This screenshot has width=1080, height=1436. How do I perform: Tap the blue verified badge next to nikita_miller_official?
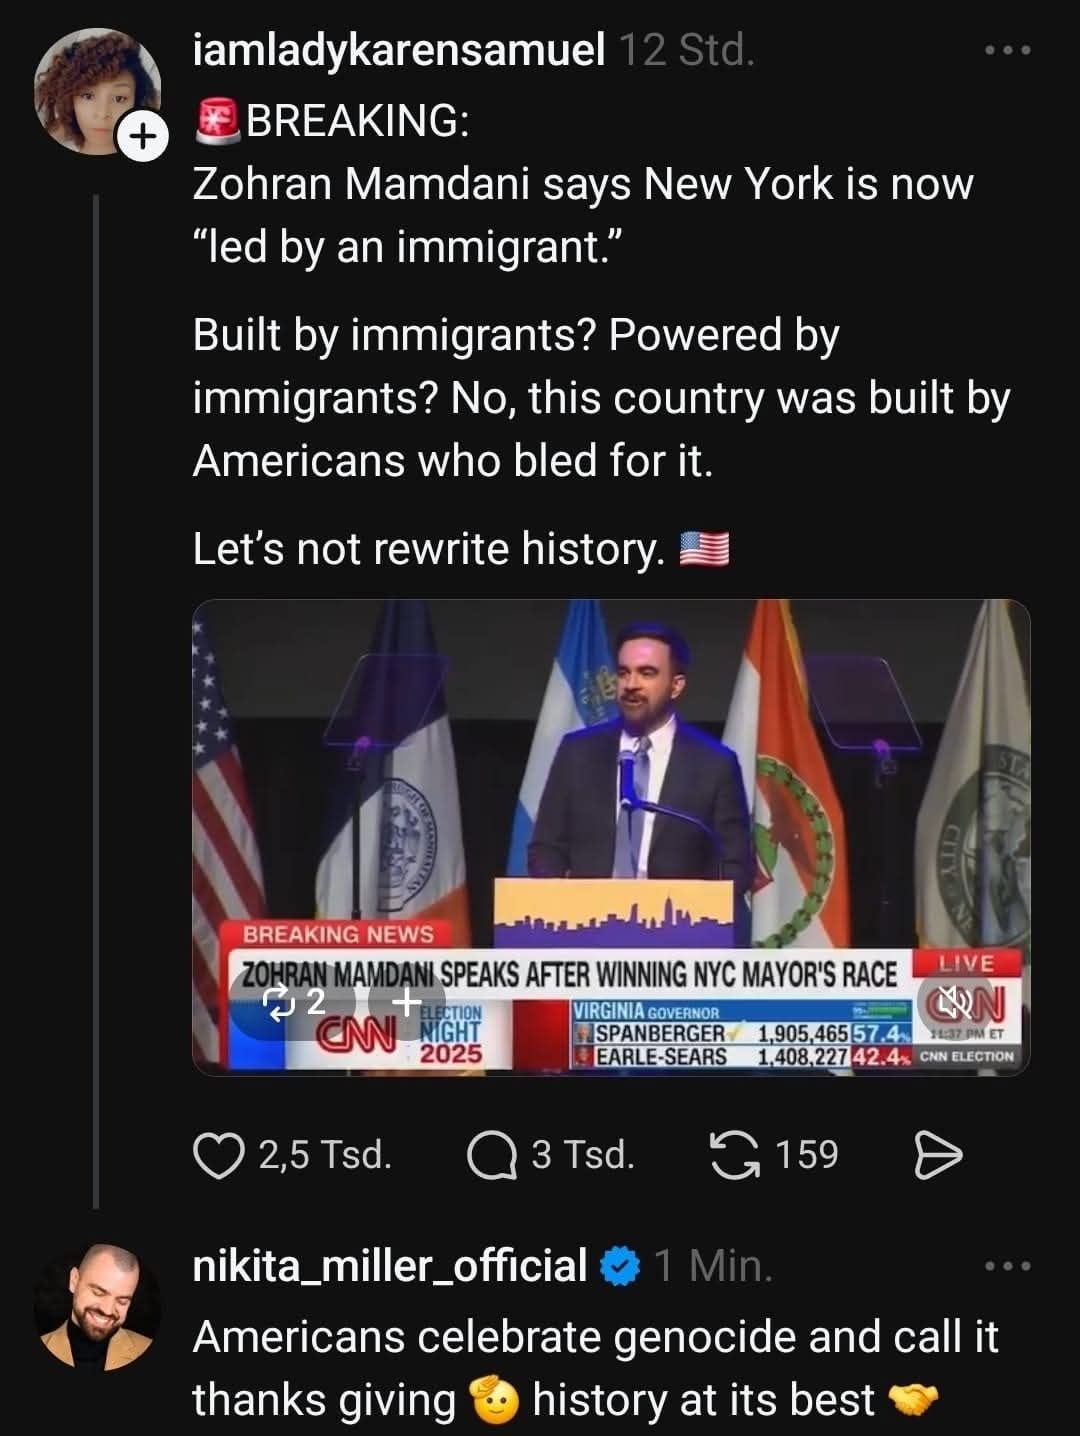[620, 1266]
